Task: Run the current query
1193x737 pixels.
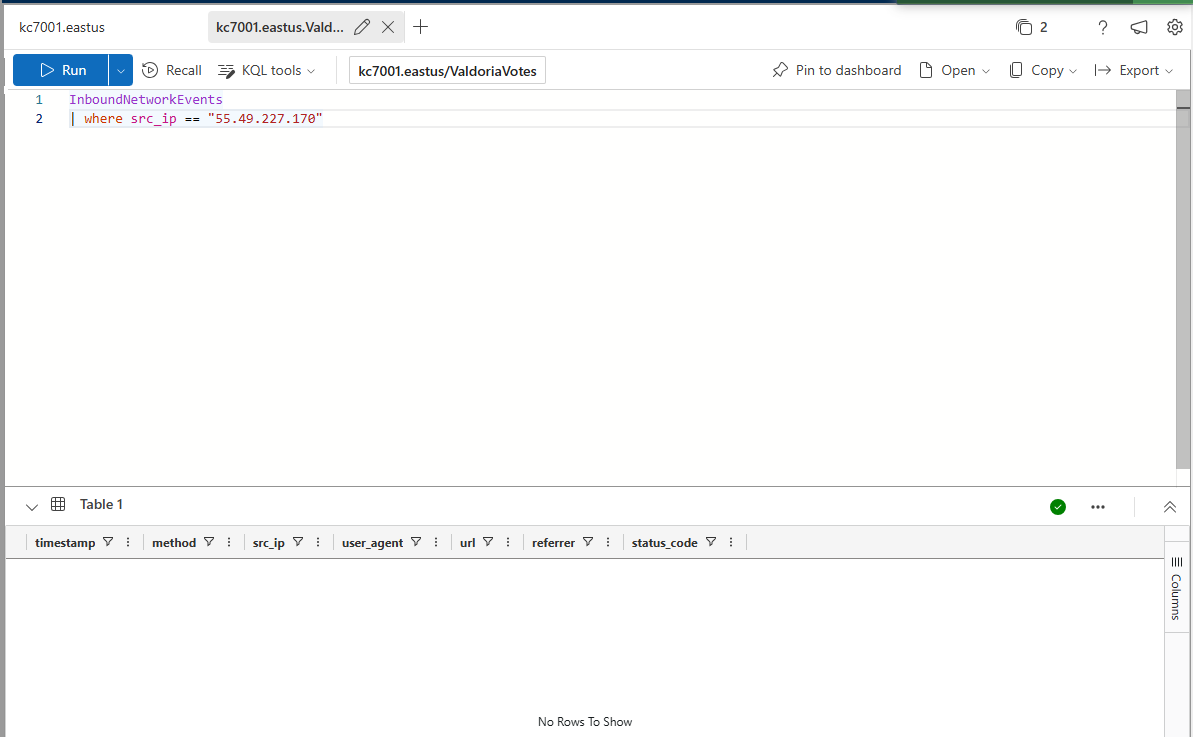Action: tap(62, 70)
